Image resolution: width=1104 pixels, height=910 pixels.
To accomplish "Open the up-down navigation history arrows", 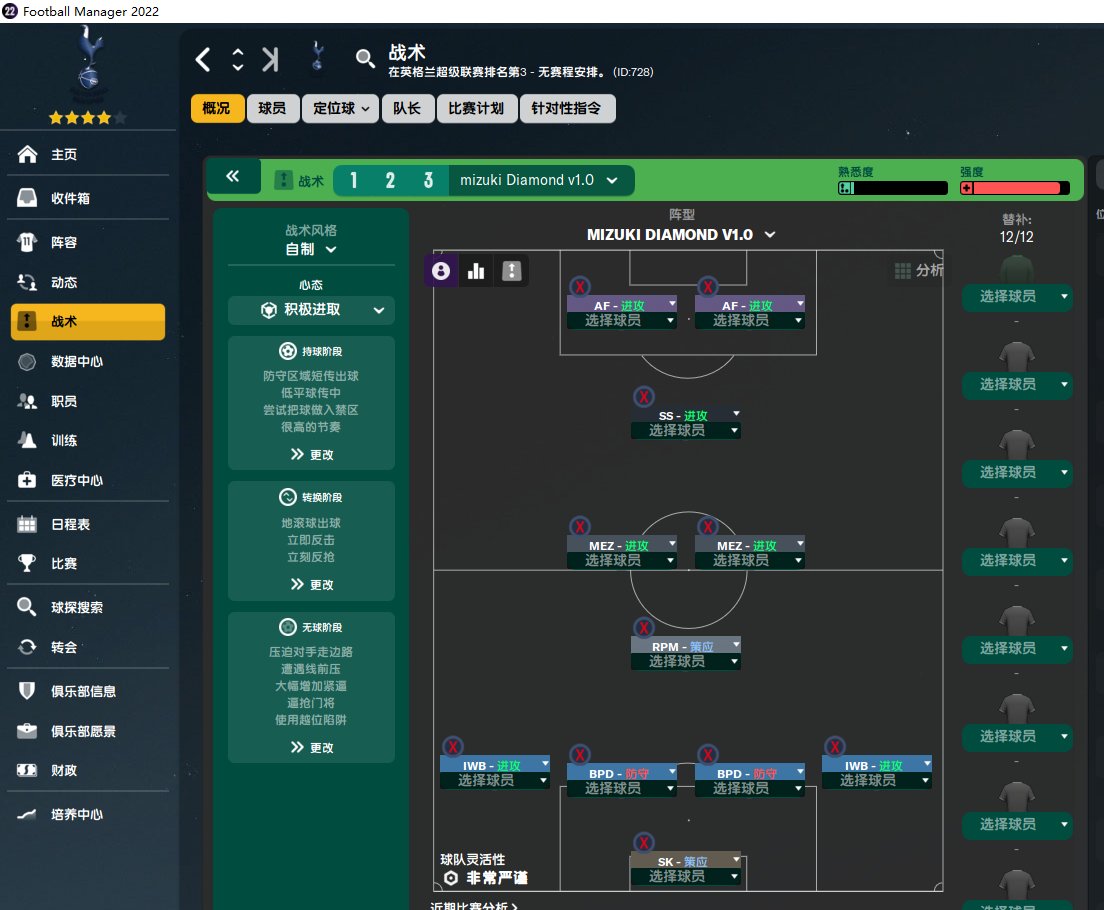I will coord(238,60).
